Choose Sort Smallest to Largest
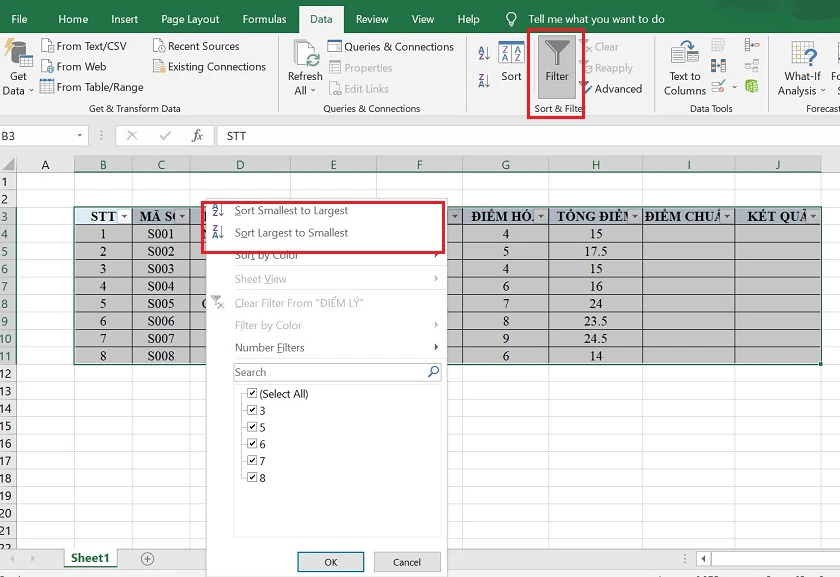Image resolution: width=840 pixels, height=577 pixels. point(290,210)
